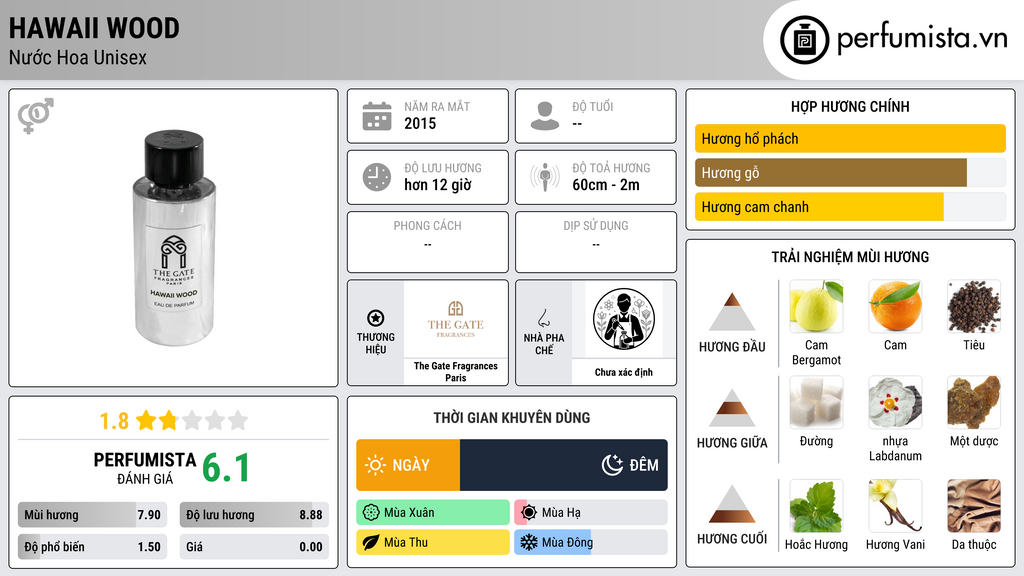Select the Đêm nighttime segment
The width and height of the screenshot is (1024, 576).
[x=564, y=465]
